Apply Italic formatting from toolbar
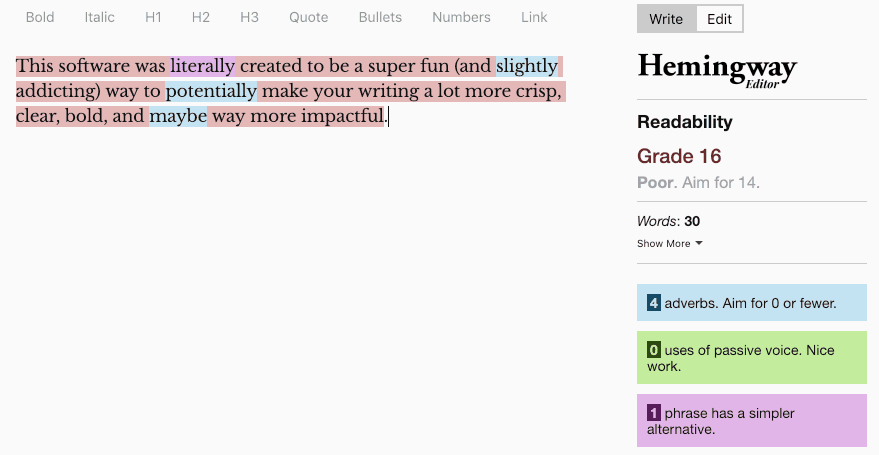 (x=99, y=17)
